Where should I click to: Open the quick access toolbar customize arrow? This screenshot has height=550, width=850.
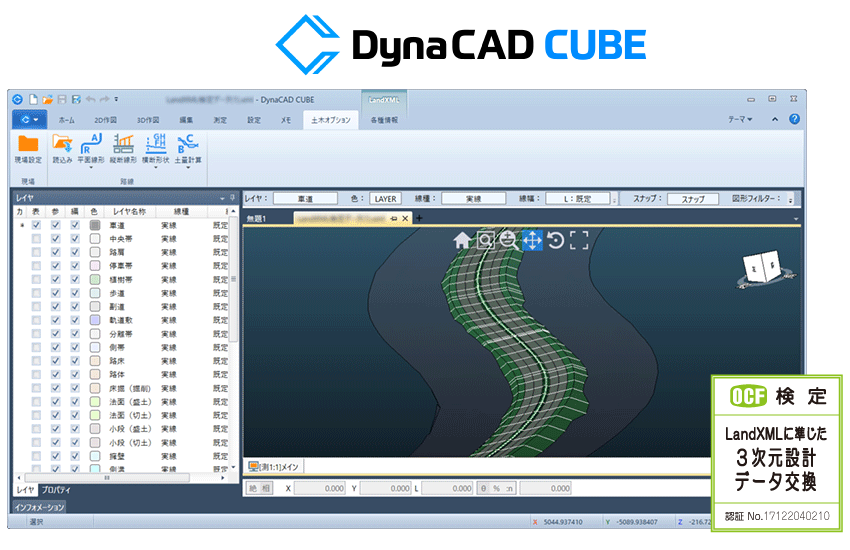pyautogui.click(x=116, y=100)
